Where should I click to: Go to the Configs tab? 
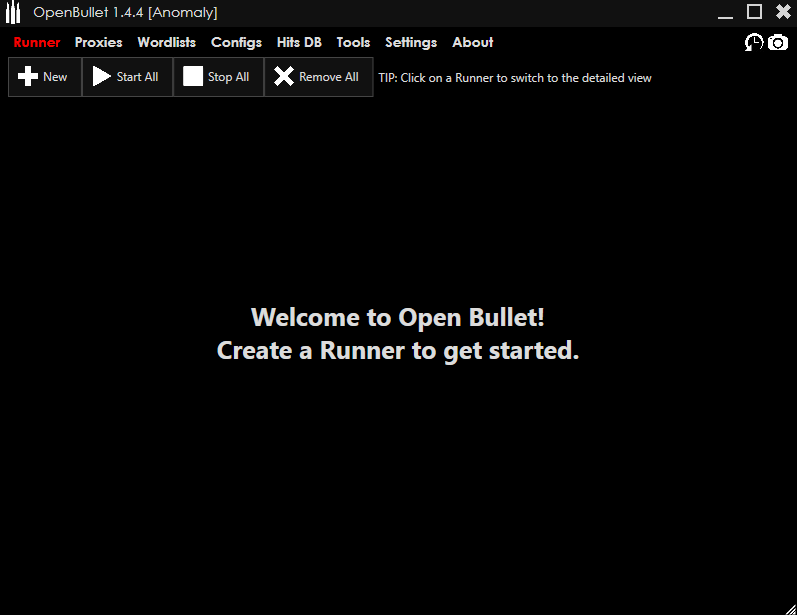coord(236,43)
